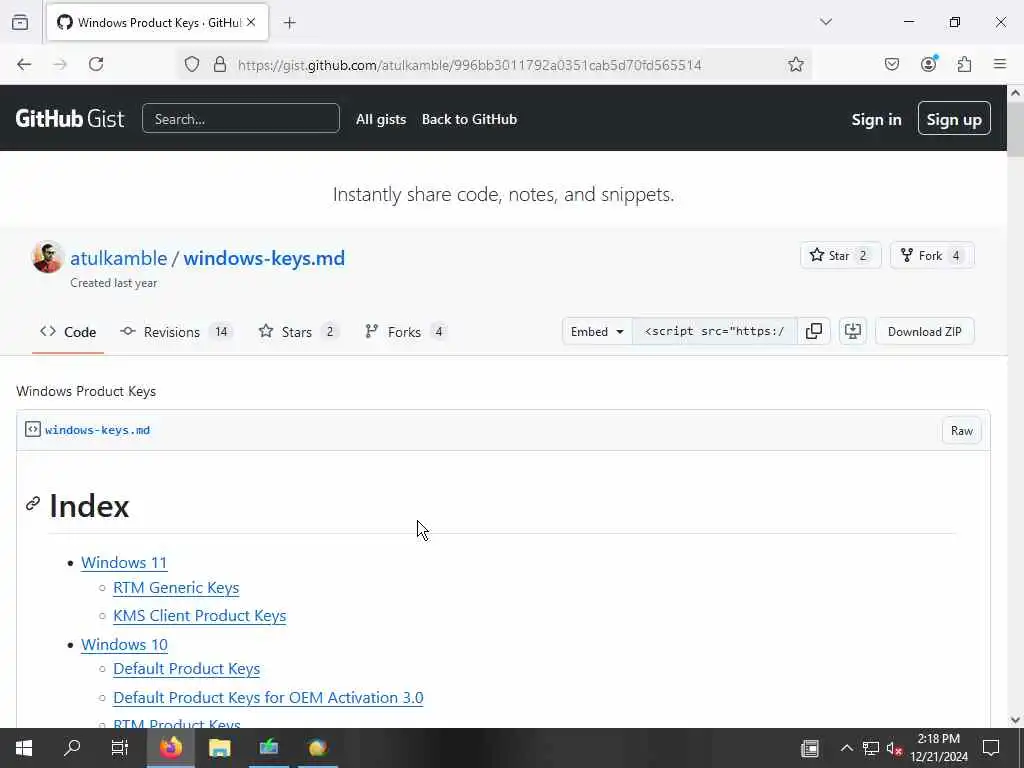The height and width of the screenshot is (768, 1024).
Task: Focus the gist Search field
Action: point(240,119)
